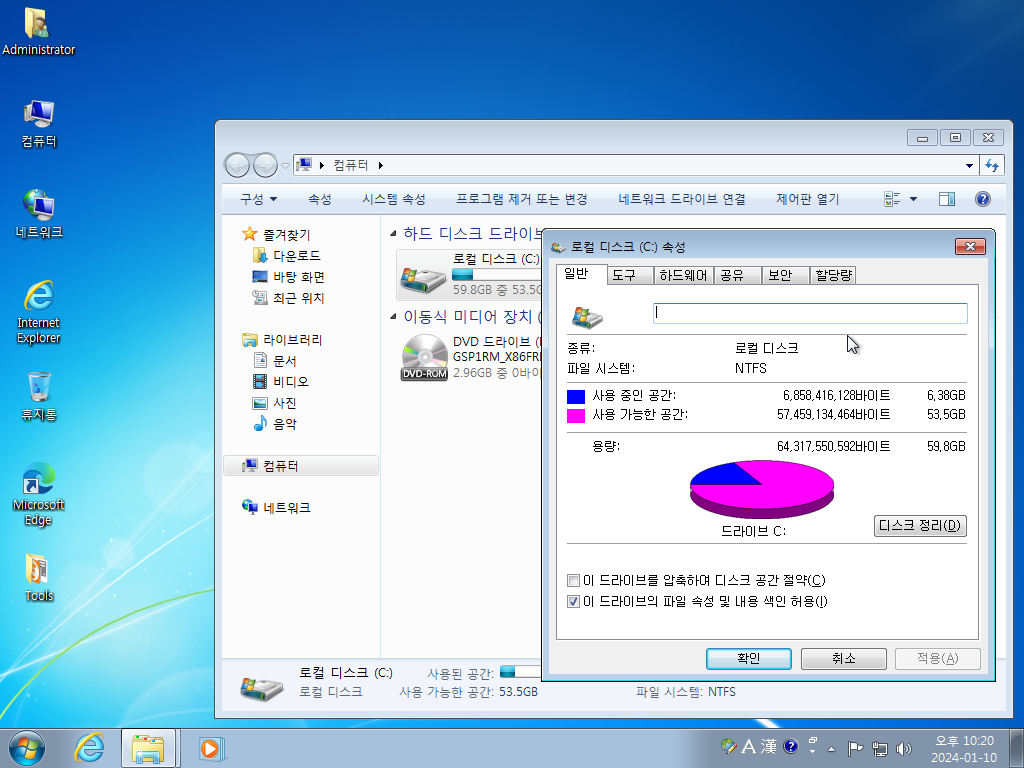
Task: Open the address bar history dropdown
Action: [969, 165]
